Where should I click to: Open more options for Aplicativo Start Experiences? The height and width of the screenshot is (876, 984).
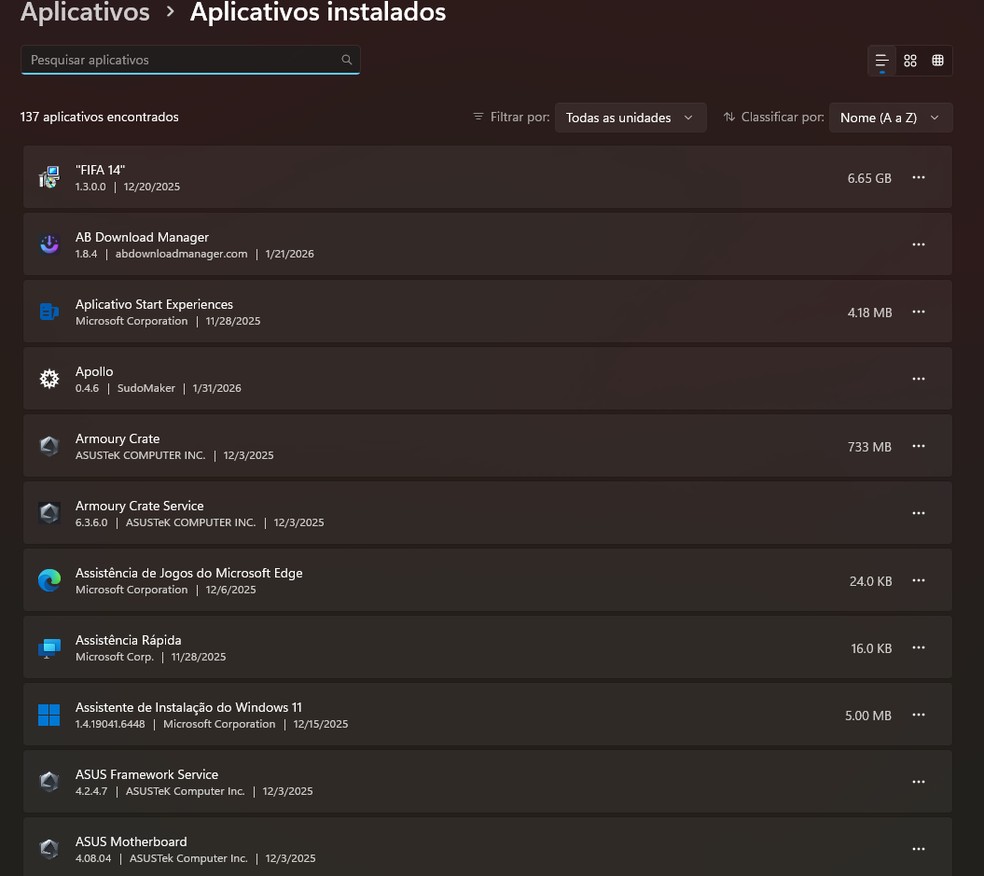(x=918, y=312)
